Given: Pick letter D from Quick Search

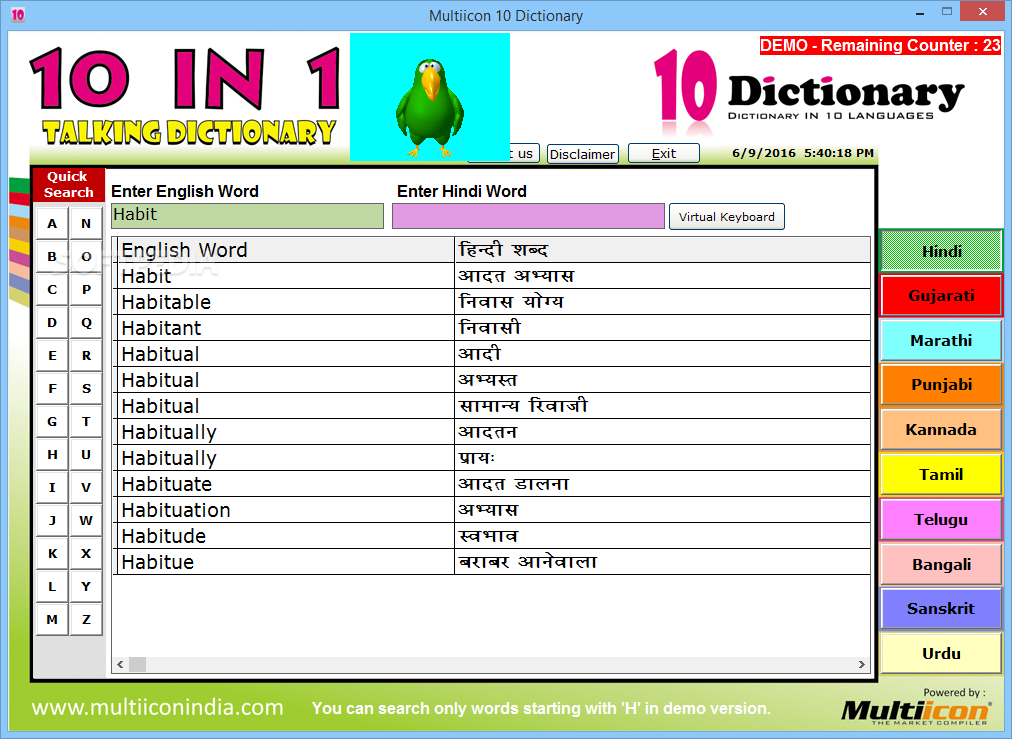Looking at the screenshot, I should (x=52, y=323).
